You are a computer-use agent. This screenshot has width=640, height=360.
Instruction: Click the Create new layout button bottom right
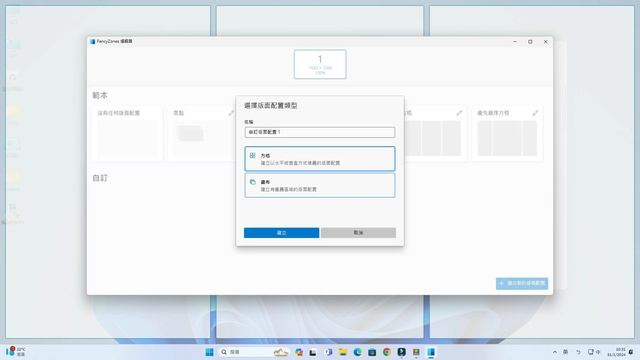[522, 283]
